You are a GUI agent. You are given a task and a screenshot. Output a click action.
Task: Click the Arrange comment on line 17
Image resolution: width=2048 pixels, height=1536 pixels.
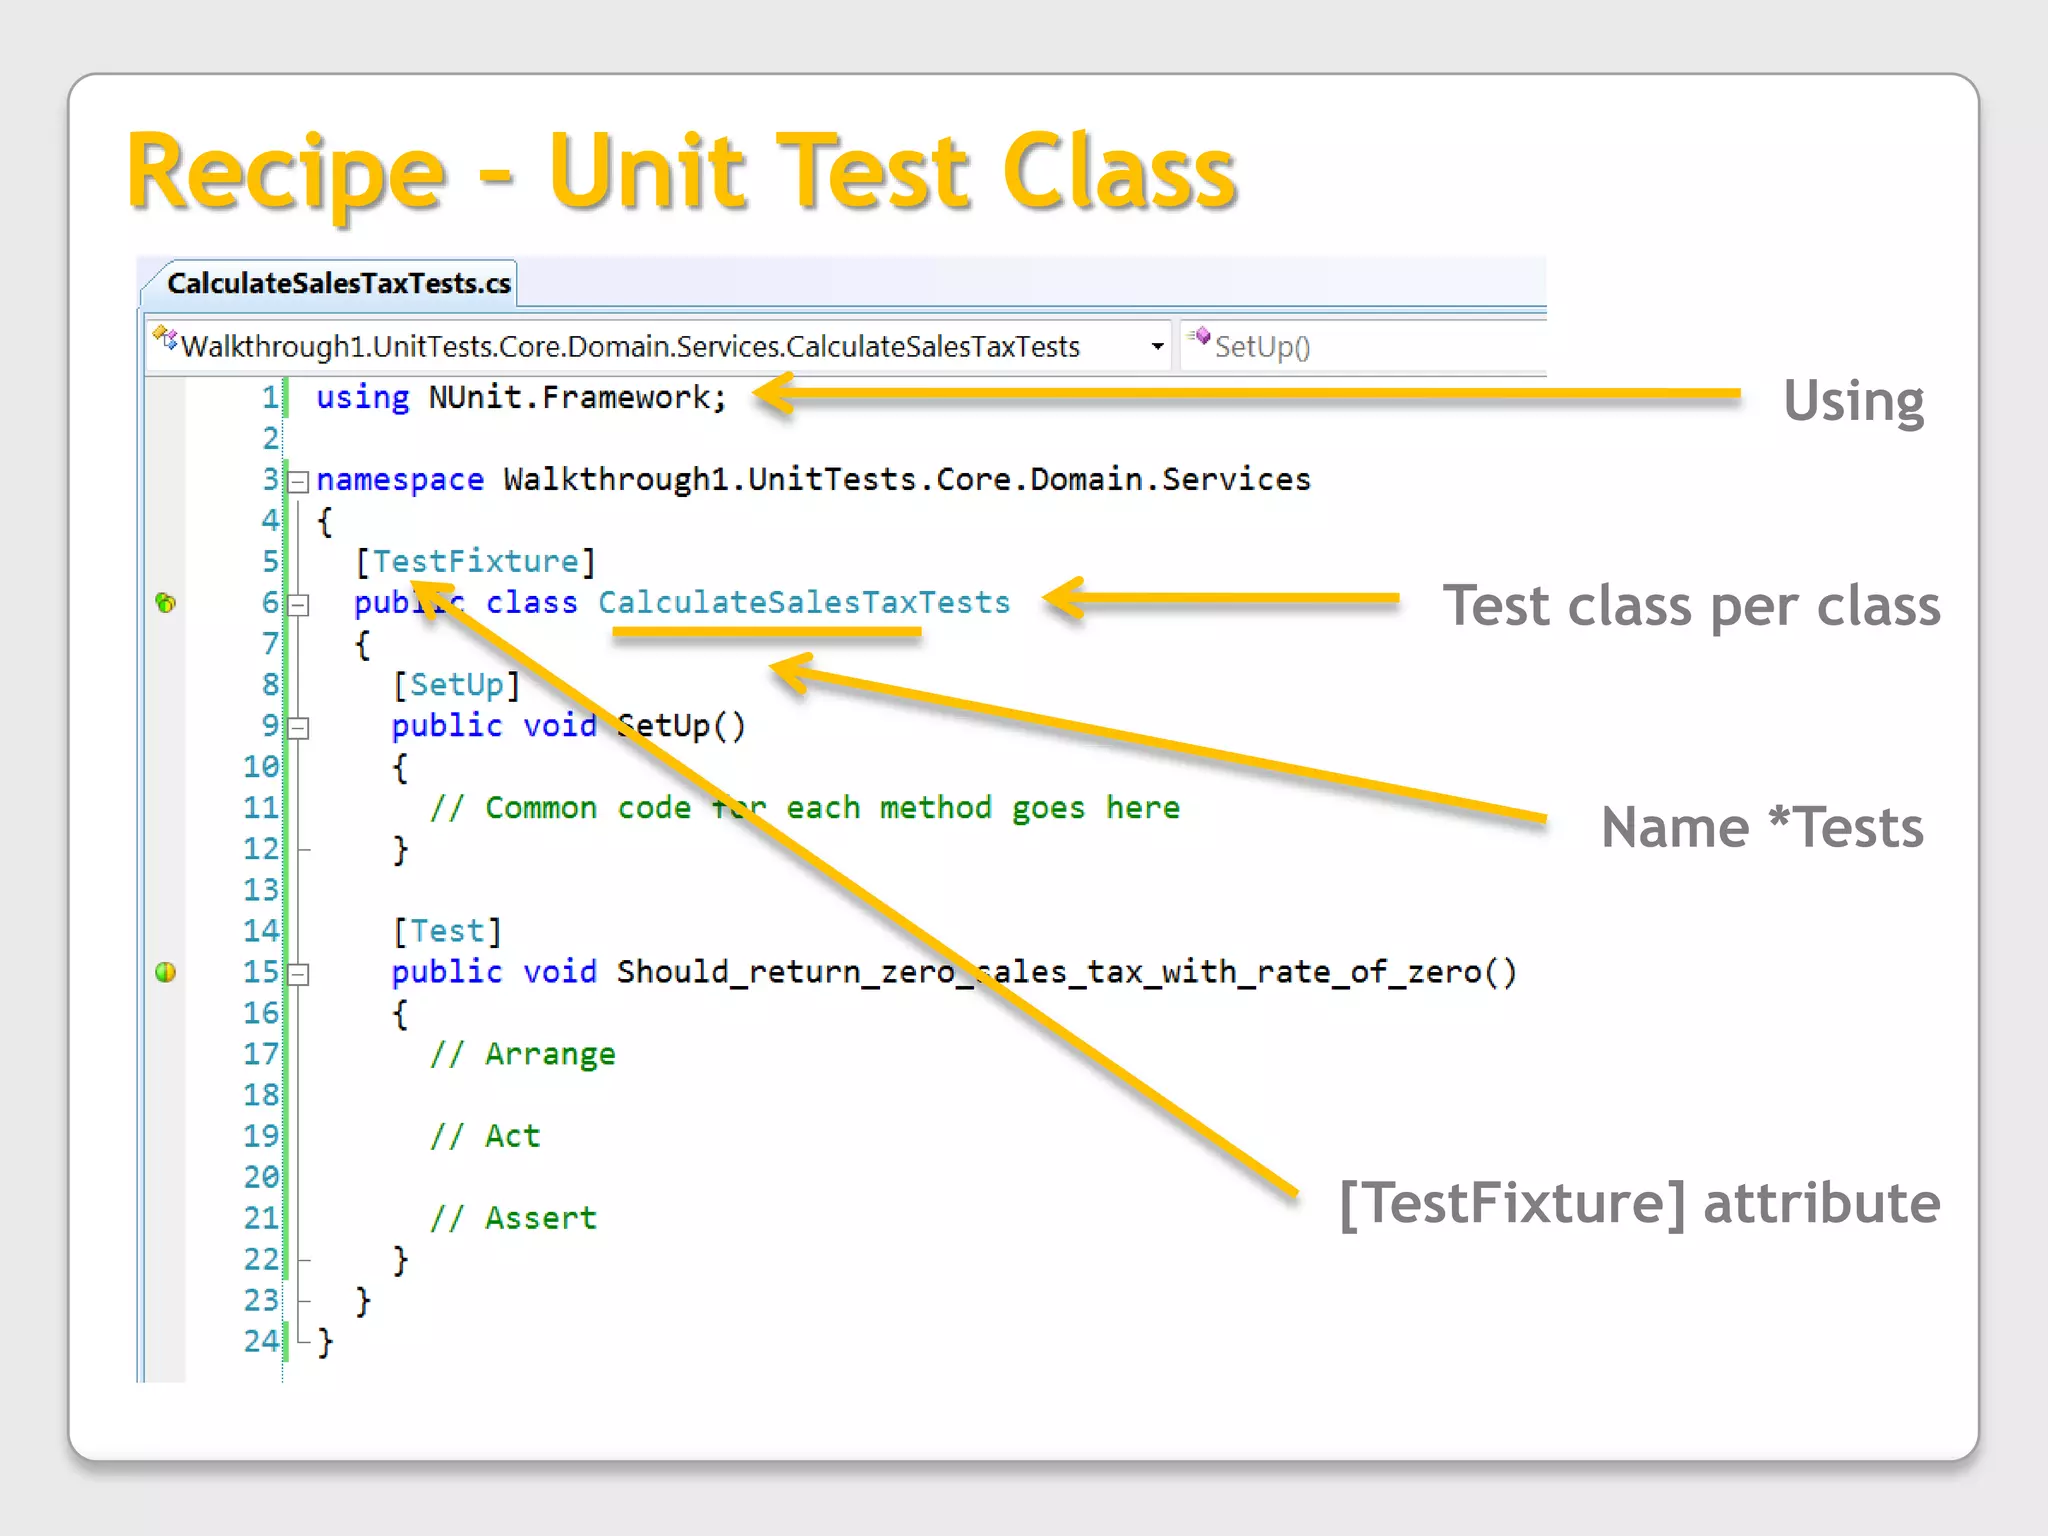coord(524,1054)
